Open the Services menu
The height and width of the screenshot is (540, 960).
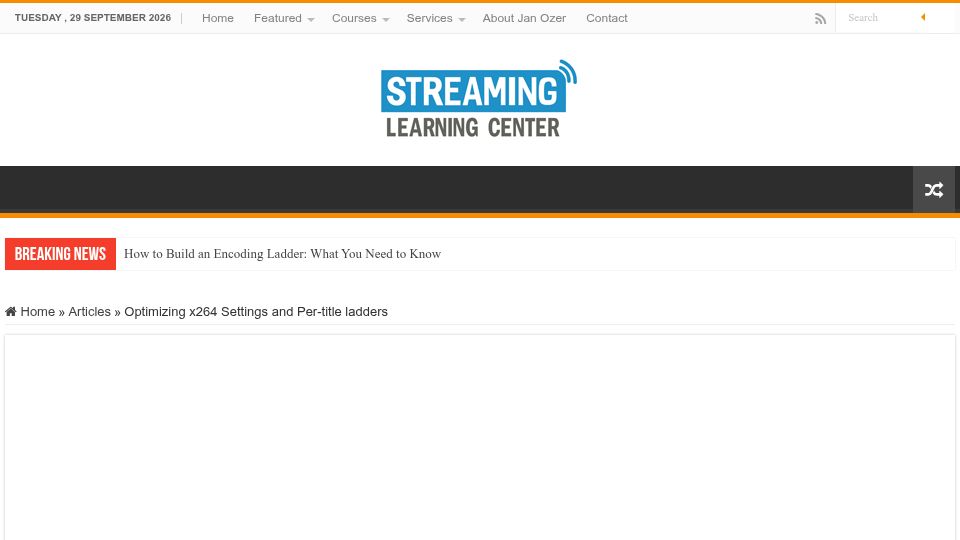429,18
